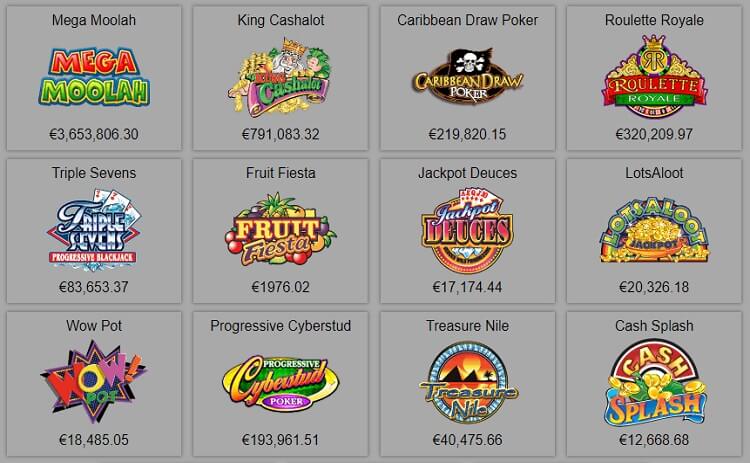Open the Mega Moolah game logo
Screen dimensions: 750x463
tap(94, 77)
